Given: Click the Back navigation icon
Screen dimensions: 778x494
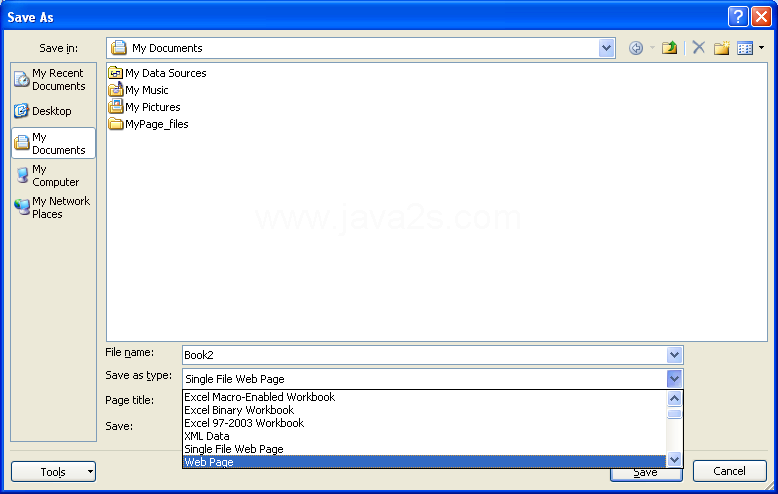Looking at the screenshot, I should (x=636, y=48).
